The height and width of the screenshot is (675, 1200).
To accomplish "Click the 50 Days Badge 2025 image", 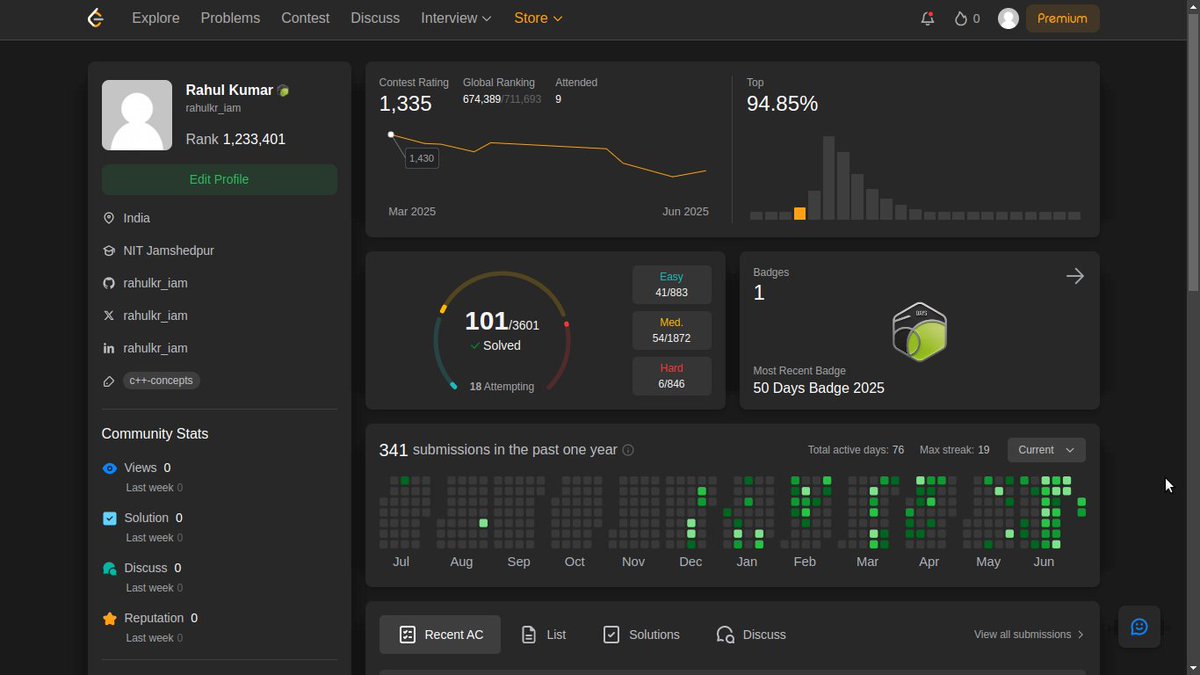I will pyautogui.click(x=919, y=332).
